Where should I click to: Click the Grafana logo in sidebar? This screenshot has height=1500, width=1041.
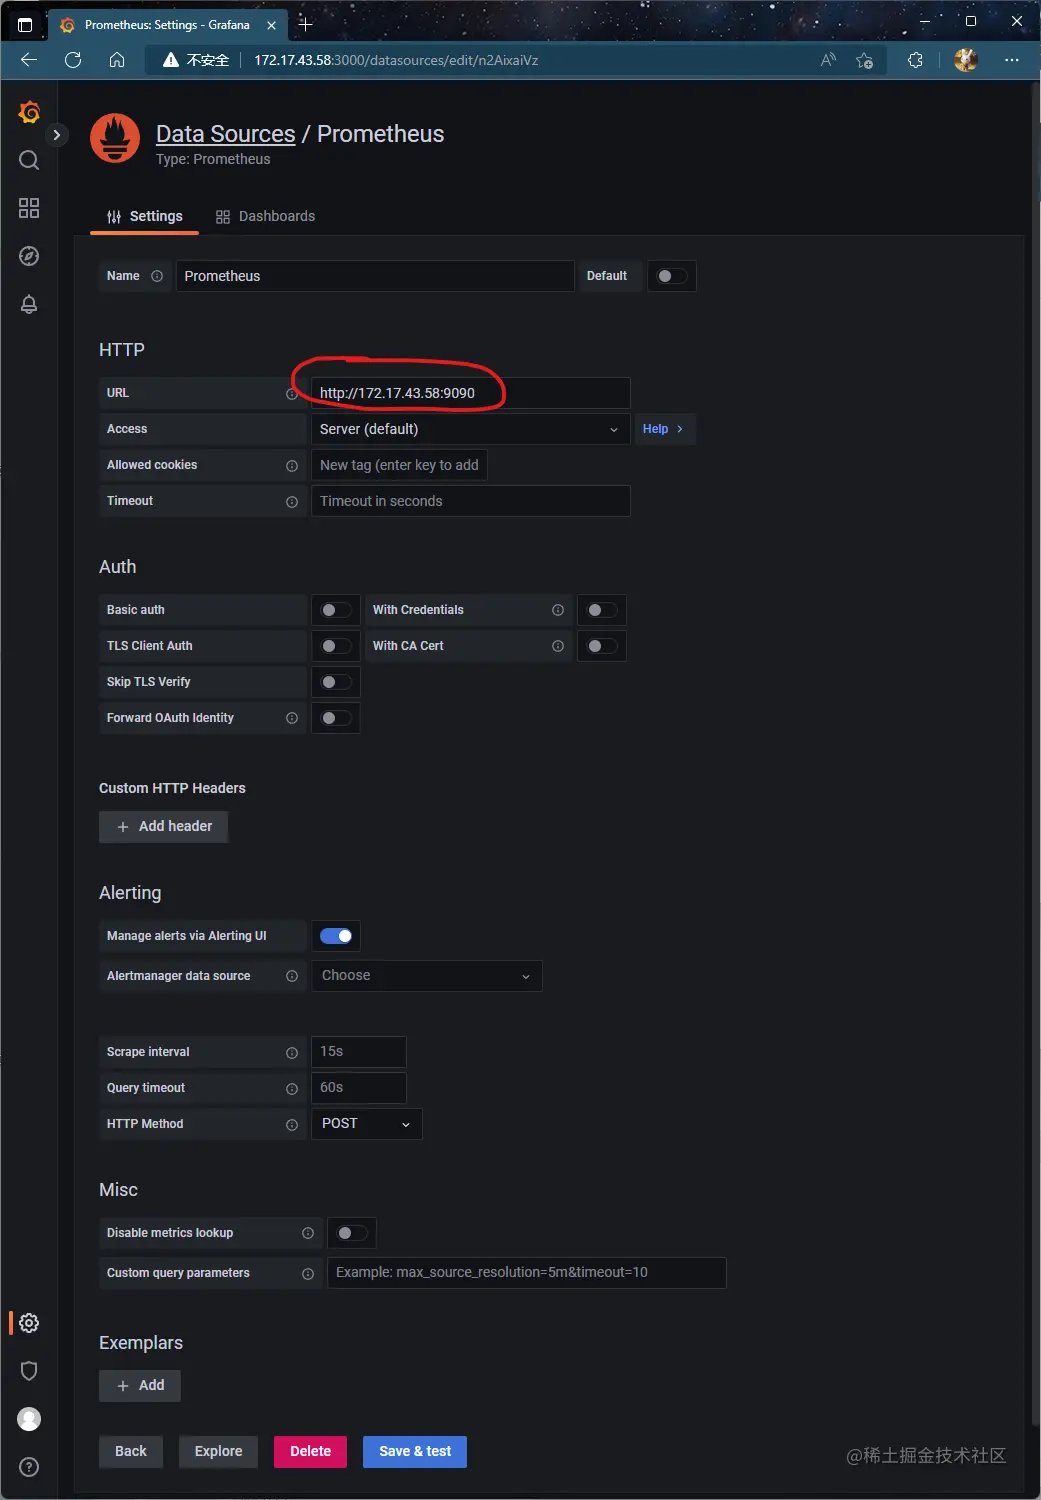click(29, 113)
